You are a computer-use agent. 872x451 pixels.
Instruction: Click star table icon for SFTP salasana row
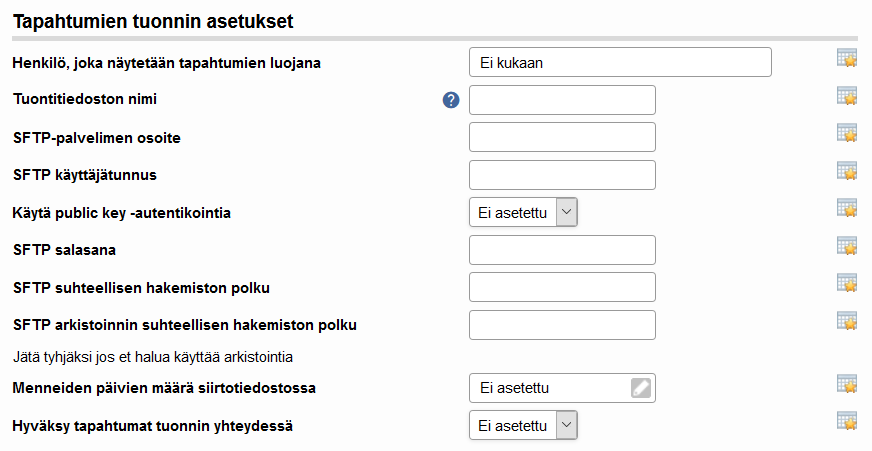847,246
